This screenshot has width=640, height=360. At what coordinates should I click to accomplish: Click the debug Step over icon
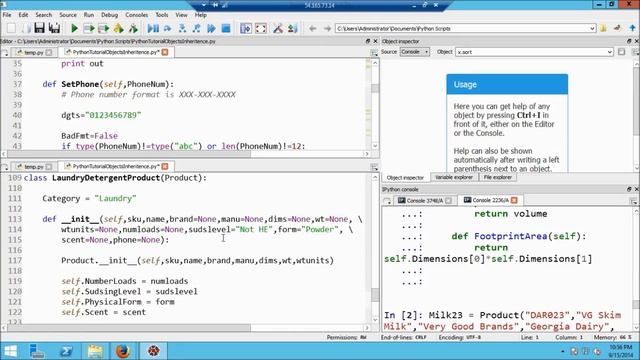point(167,28)
